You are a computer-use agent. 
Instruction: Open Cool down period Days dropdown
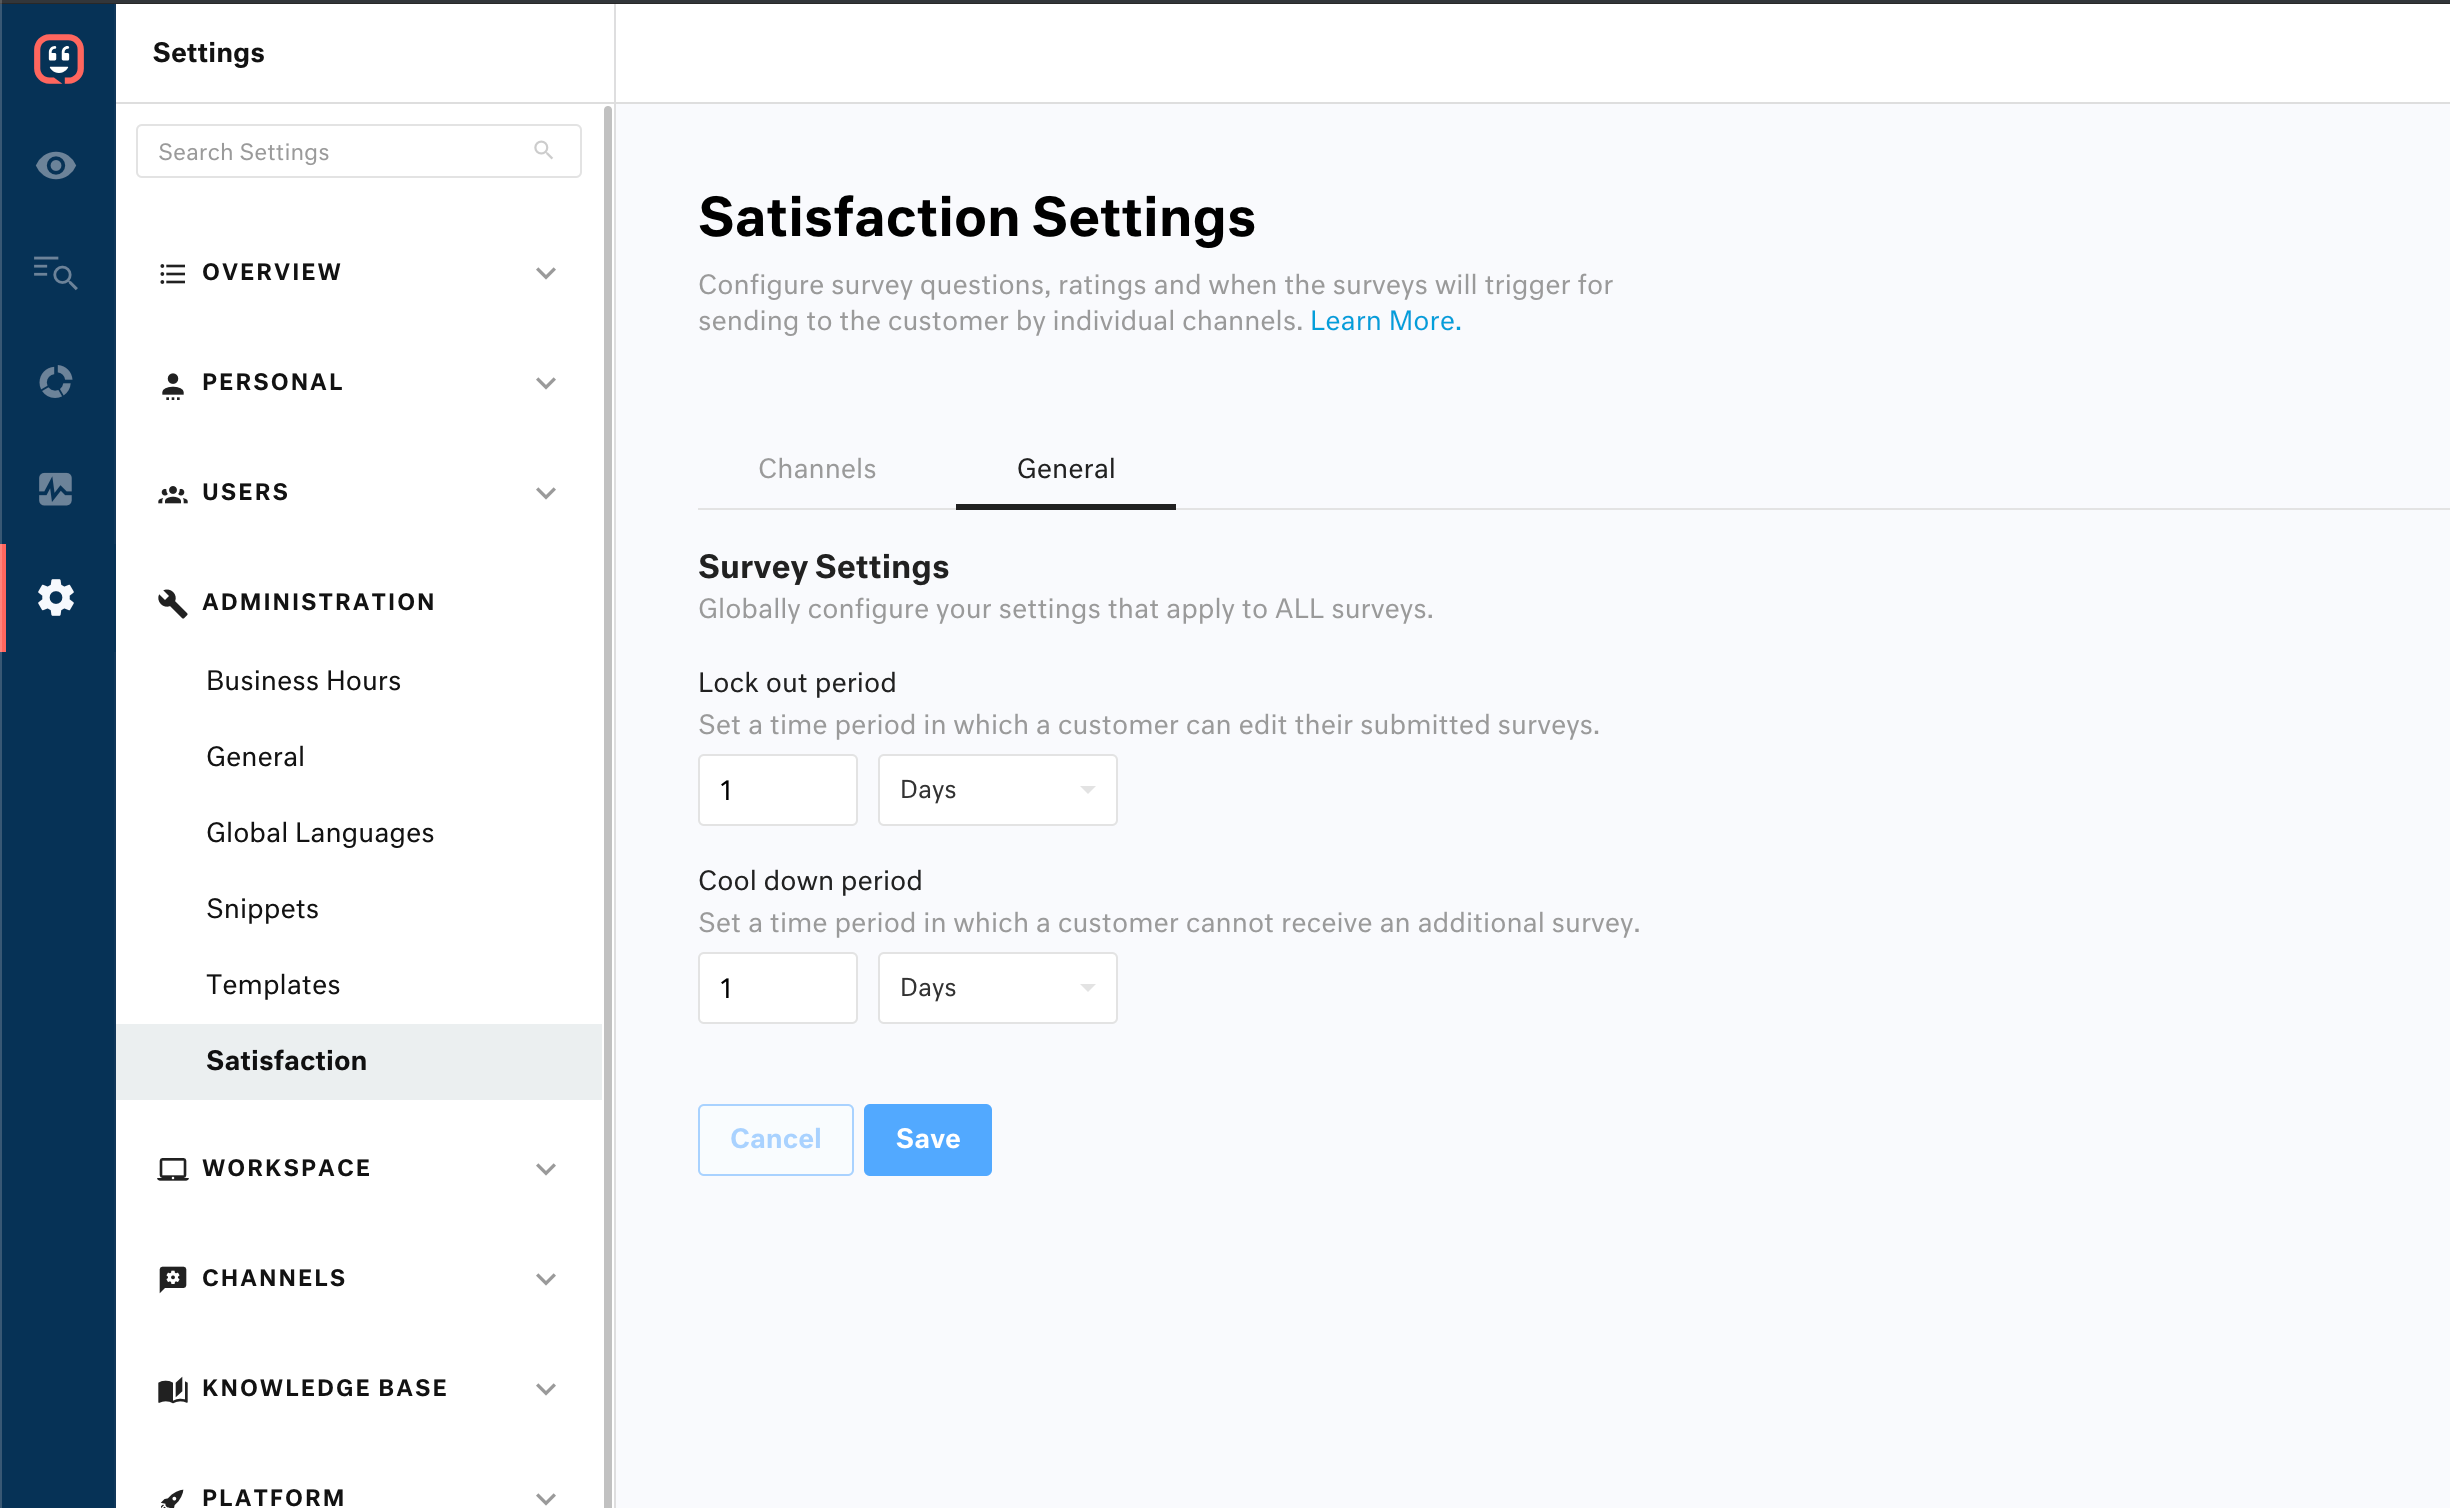(x=997, y=988)
